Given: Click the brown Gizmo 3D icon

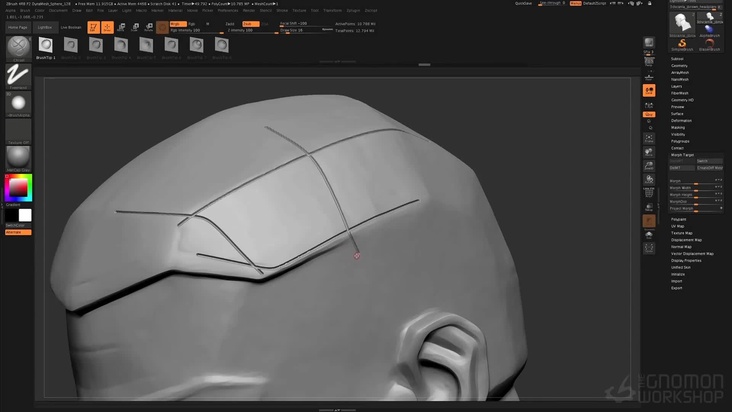Looking at the screenshot, I should click(162, 27).
